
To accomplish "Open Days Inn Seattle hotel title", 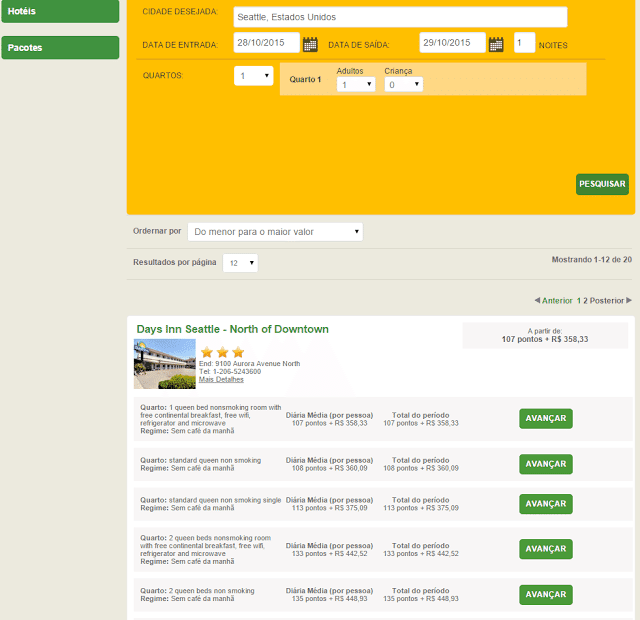I will [x=232, y=329].
